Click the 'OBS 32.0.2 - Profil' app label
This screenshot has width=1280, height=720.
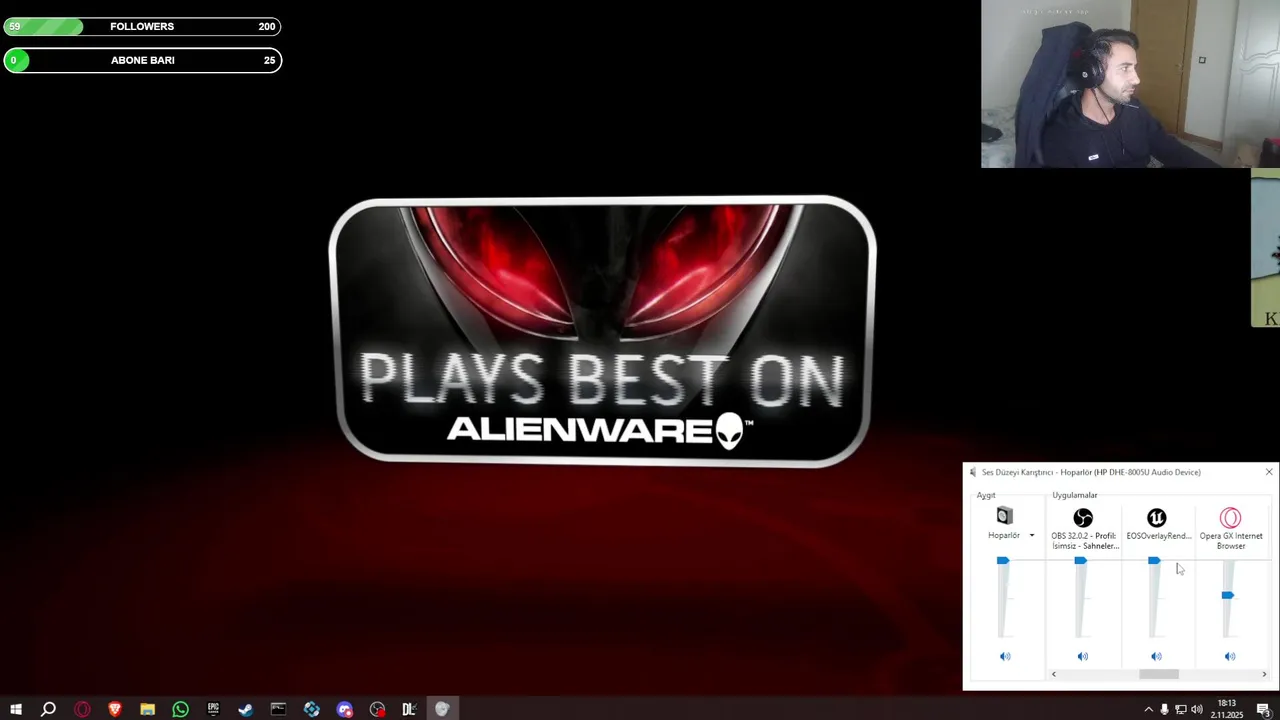pyautogui.click(x=1084, y=541)
